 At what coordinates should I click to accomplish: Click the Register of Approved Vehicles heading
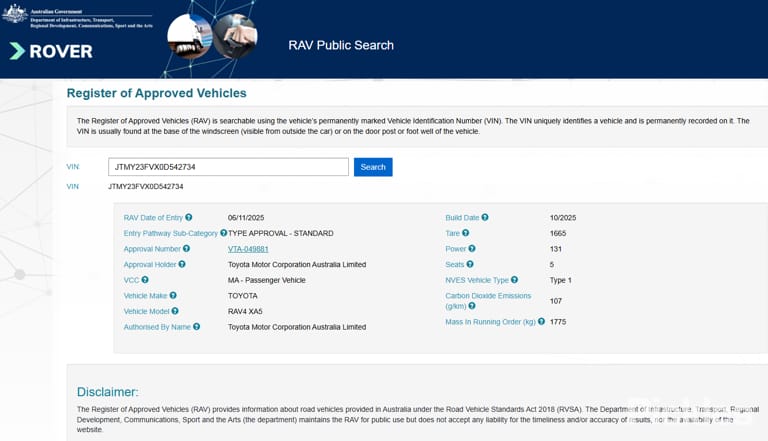coord(157,93)
